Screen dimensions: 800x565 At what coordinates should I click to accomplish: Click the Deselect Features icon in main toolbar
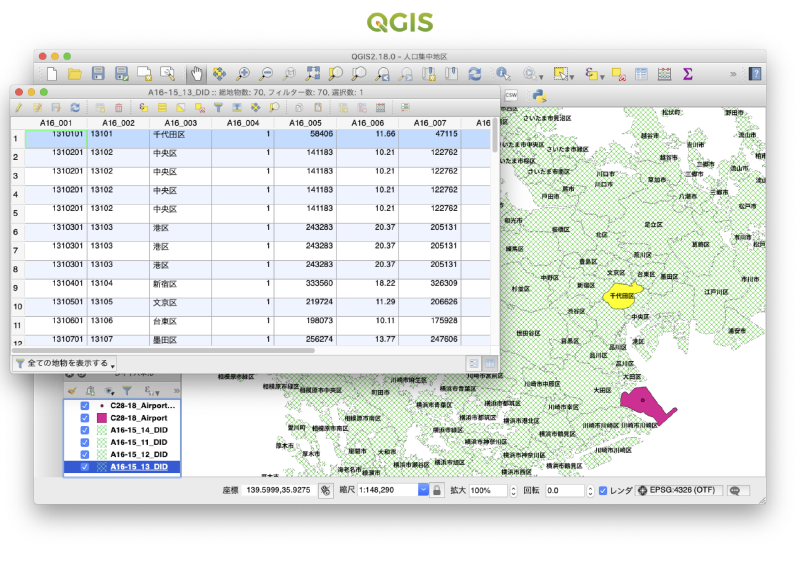(618, 75)
